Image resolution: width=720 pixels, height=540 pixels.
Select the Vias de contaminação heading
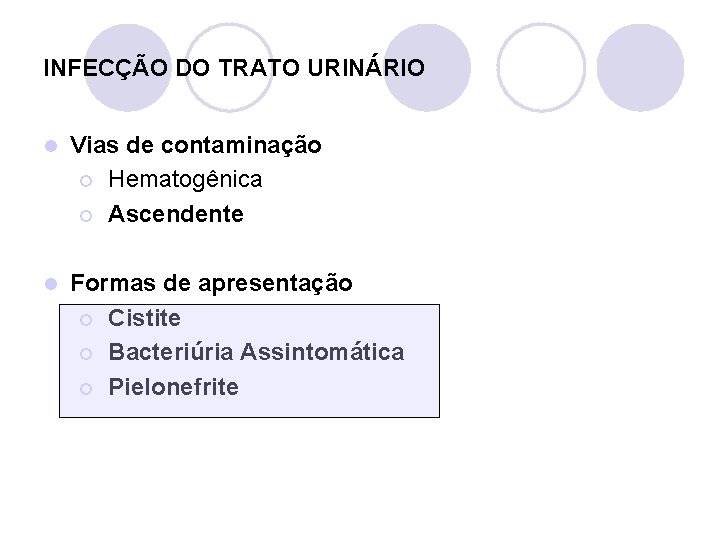point(196,146)
